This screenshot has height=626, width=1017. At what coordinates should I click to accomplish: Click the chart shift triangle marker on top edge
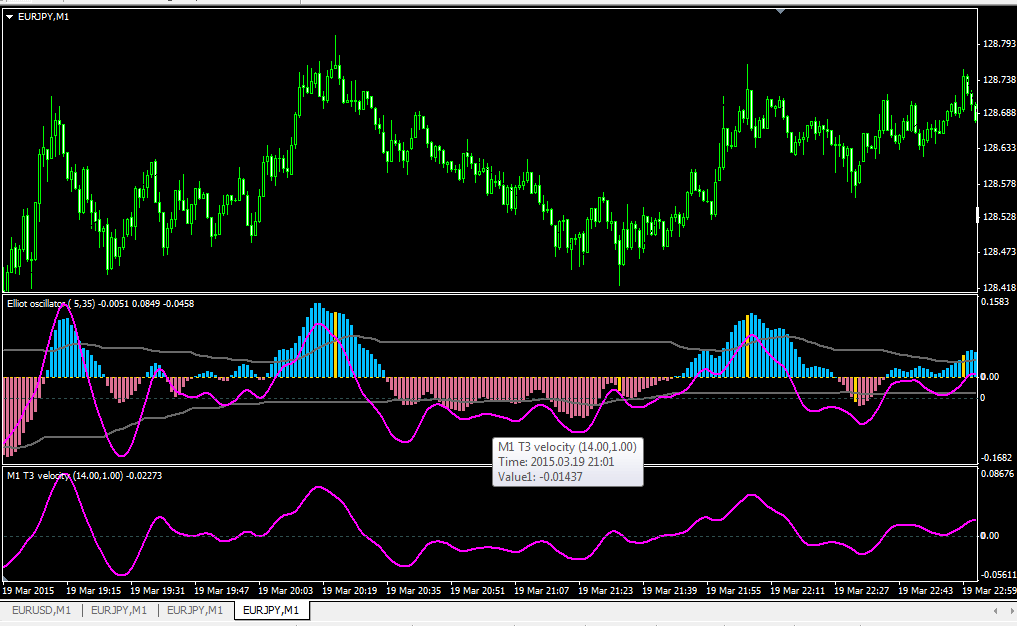(780, 11)
